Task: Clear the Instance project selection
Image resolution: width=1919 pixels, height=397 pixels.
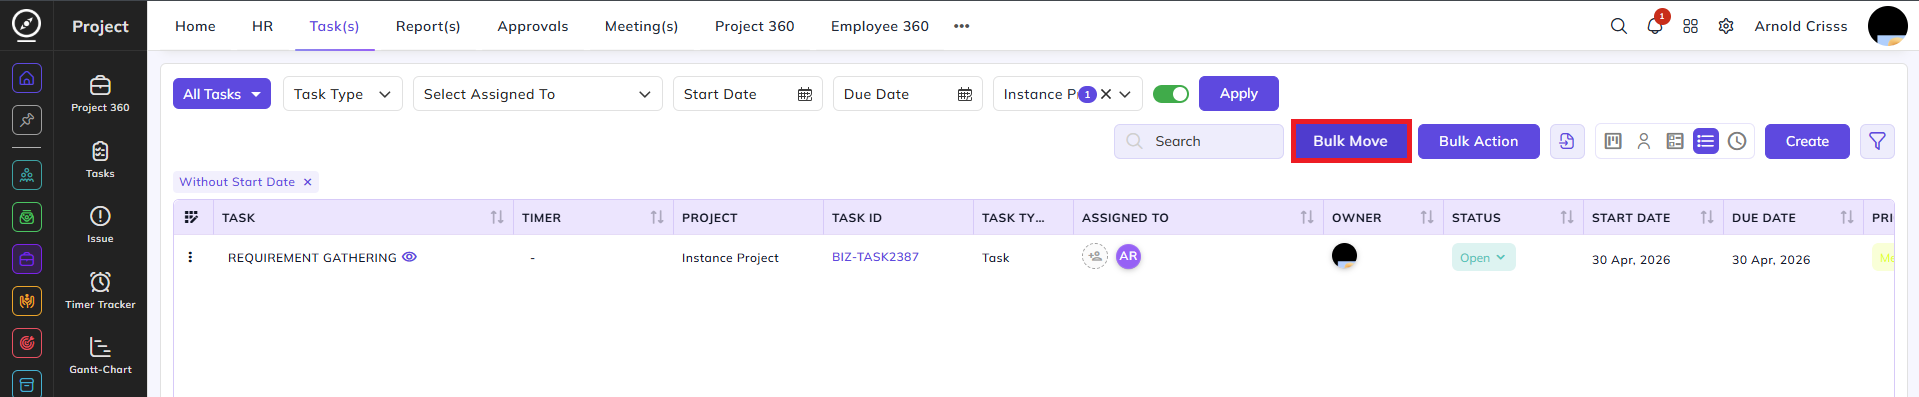Action: click(x=1106, y=94)
